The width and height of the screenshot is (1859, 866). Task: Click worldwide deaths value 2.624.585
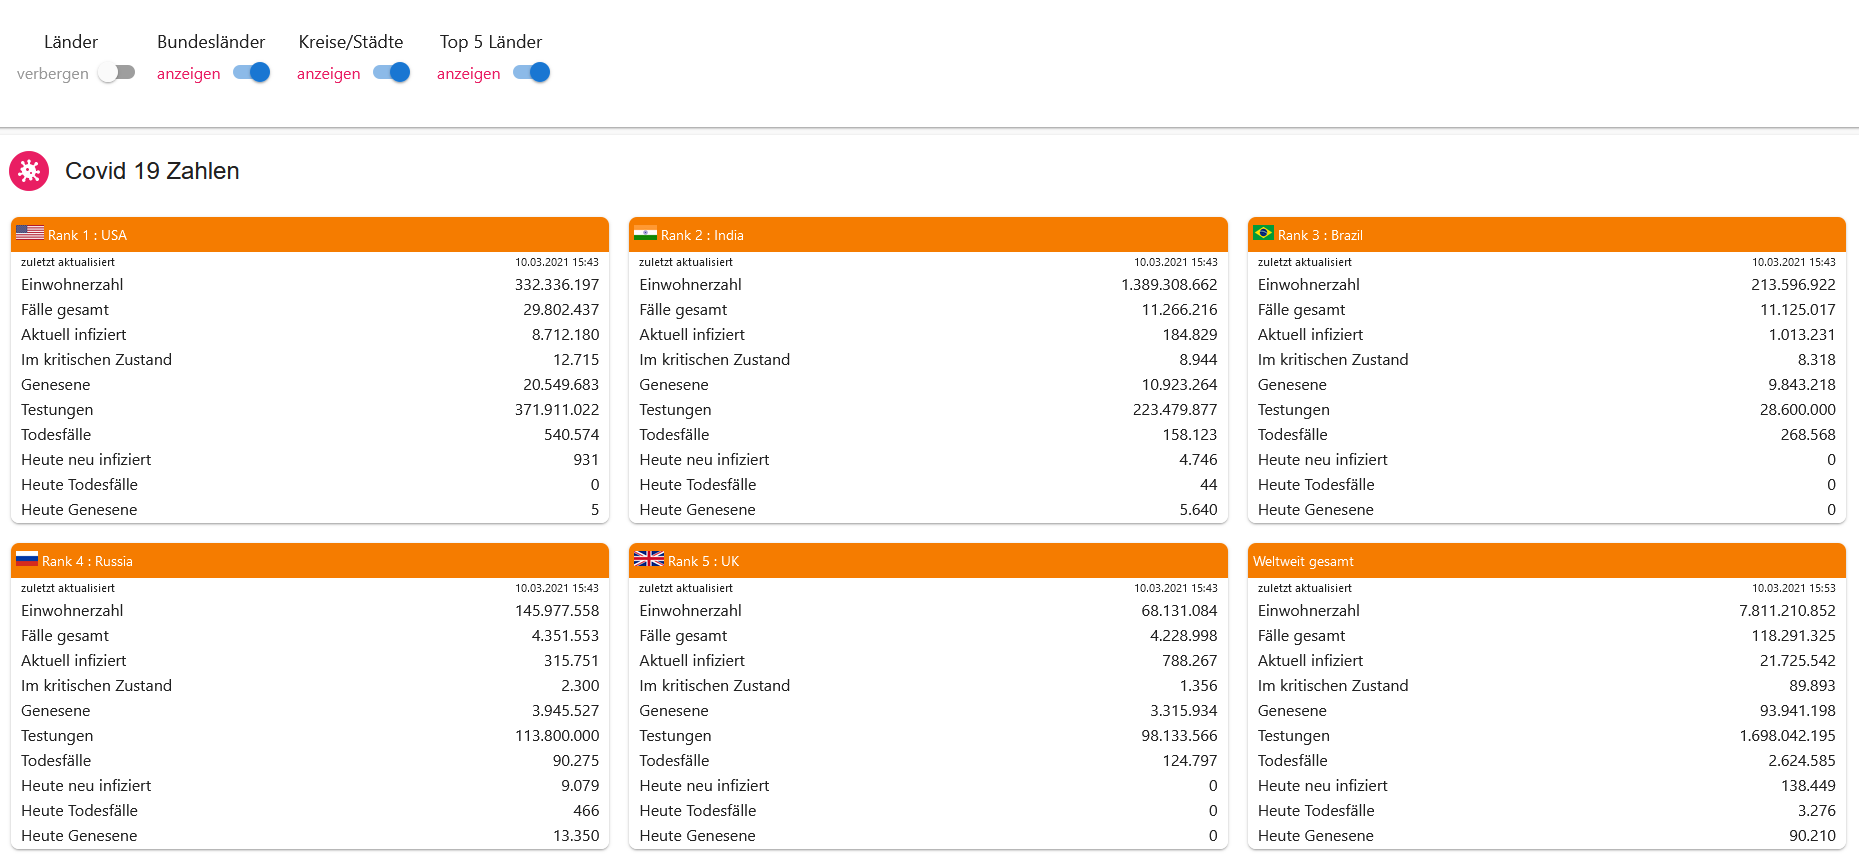click(1802, 761)
